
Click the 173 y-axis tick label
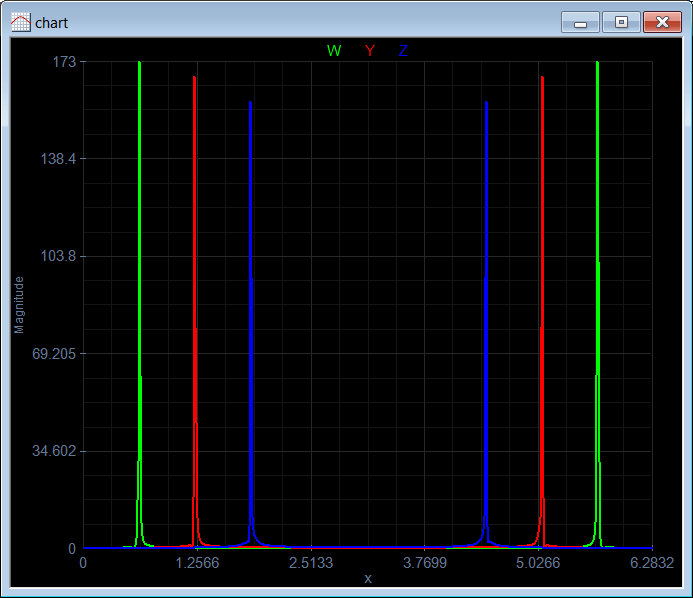65,62
